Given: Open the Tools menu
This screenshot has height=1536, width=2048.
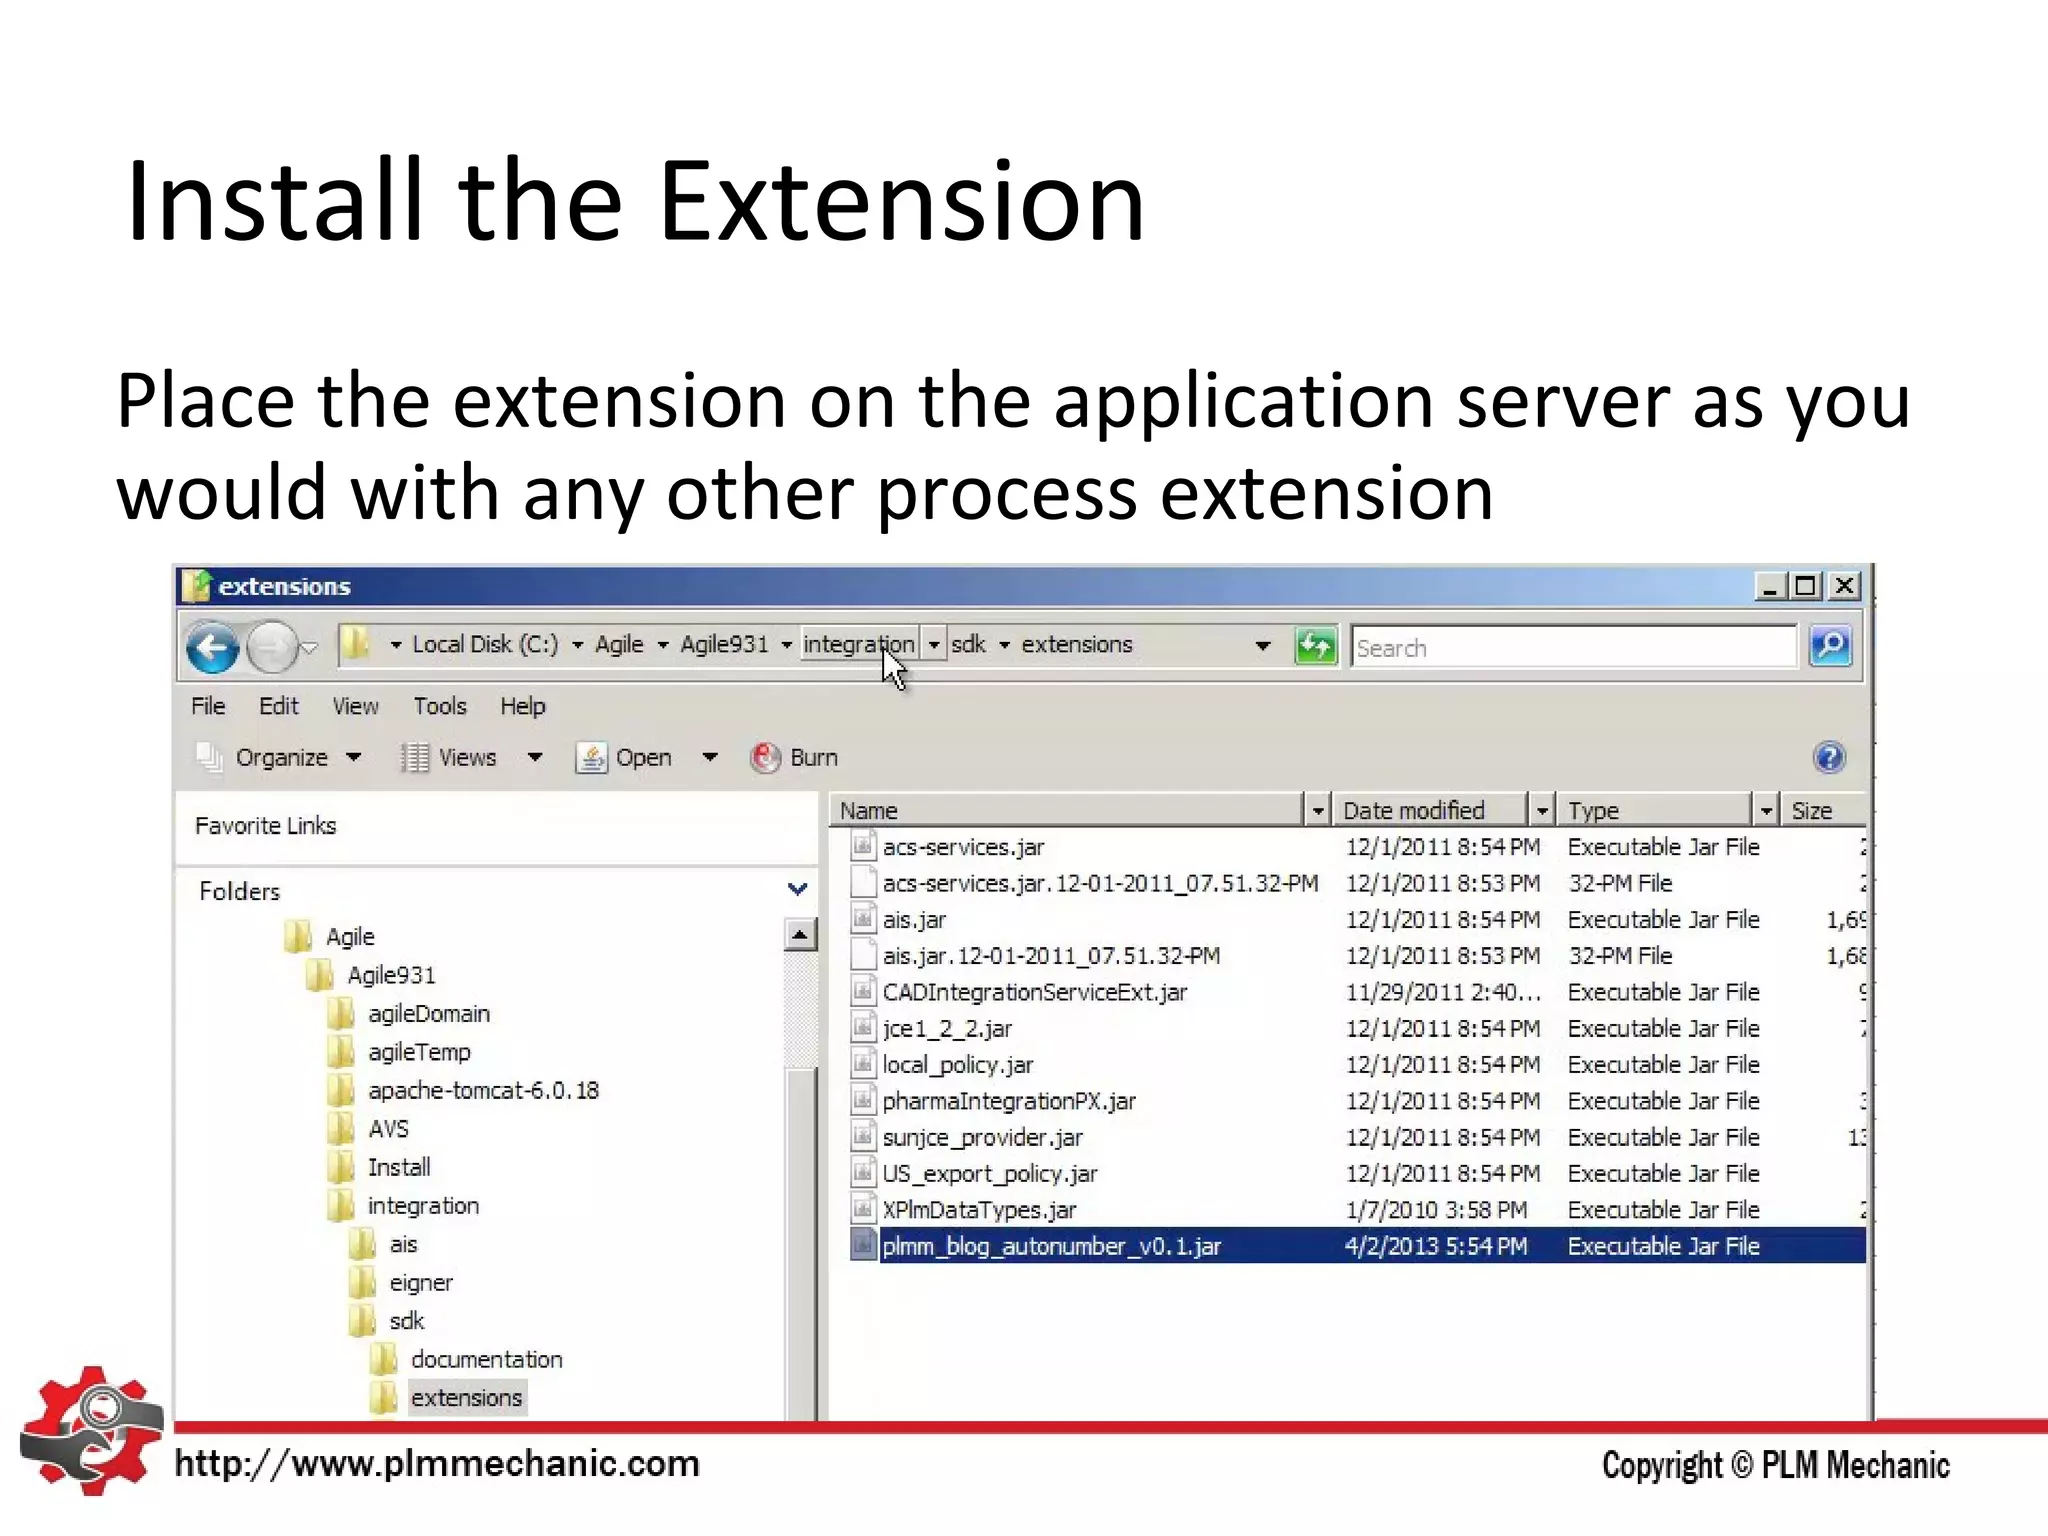Looking at the screenshot, I should click(x=440, y=706).
